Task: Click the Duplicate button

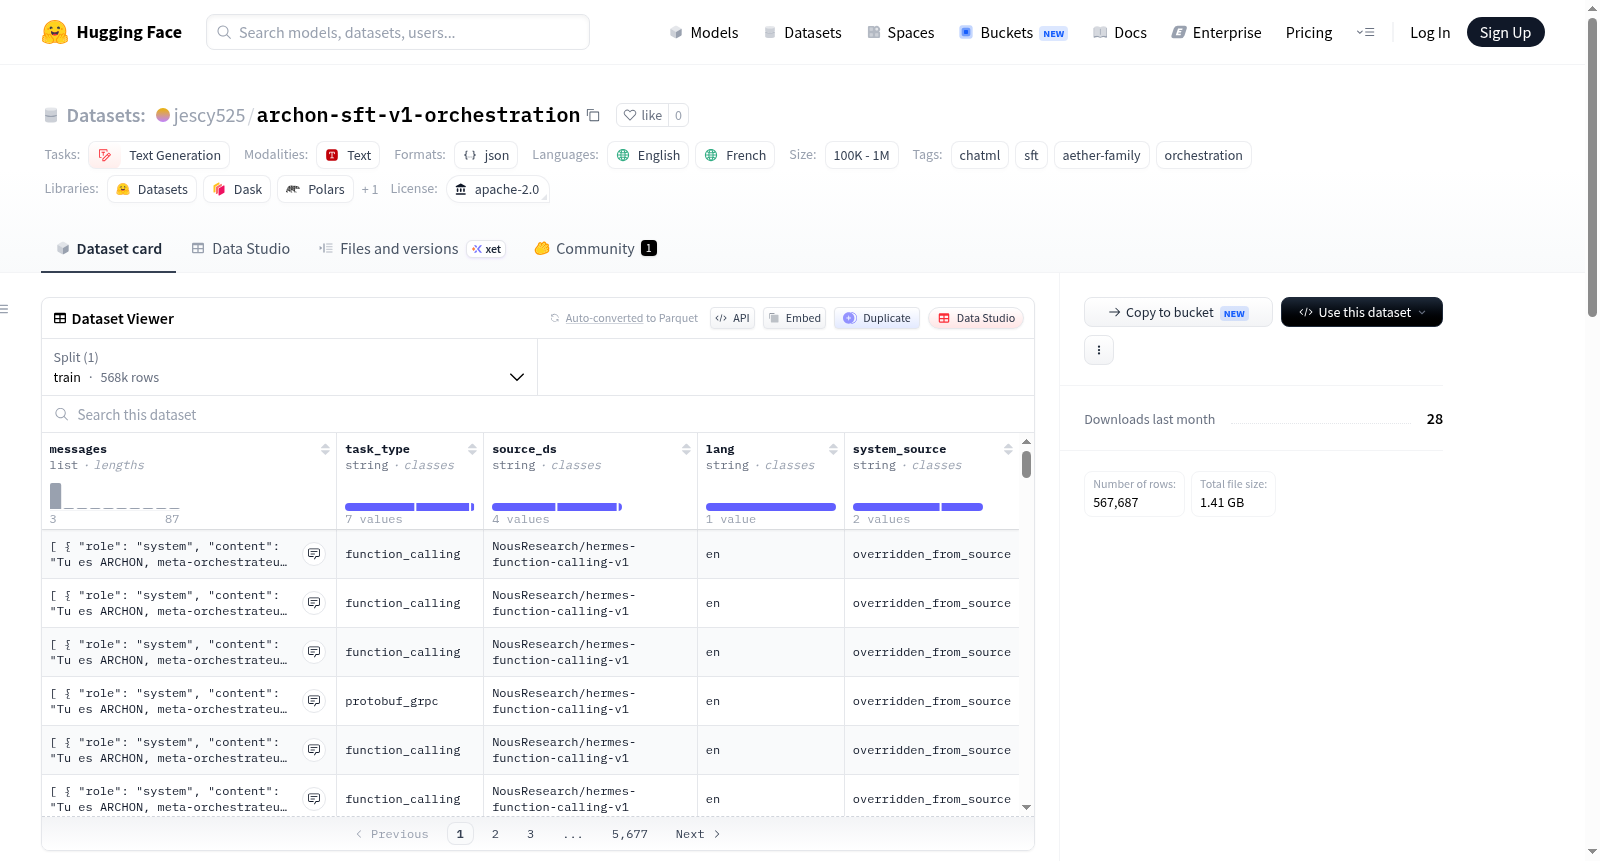Action: point(877,318)
